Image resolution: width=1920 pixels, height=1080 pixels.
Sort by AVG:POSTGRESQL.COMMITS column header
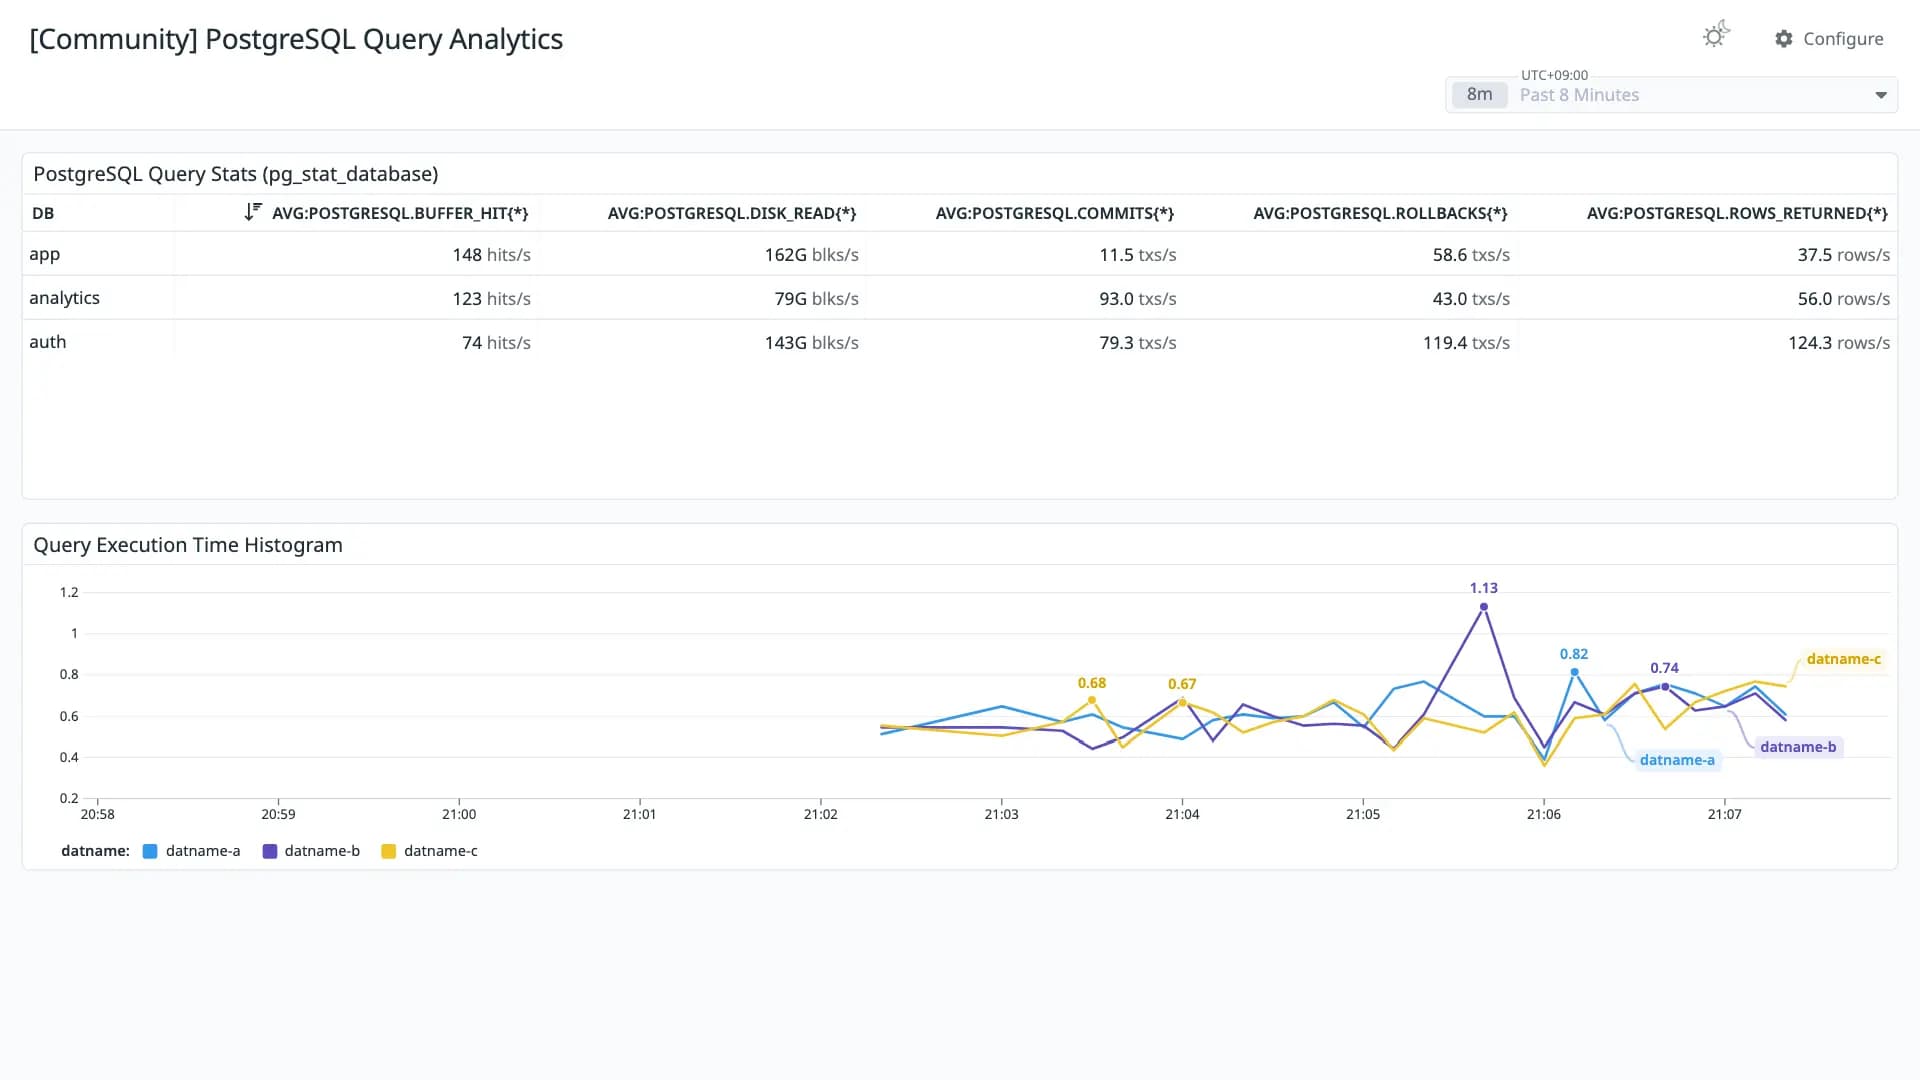1055,213
